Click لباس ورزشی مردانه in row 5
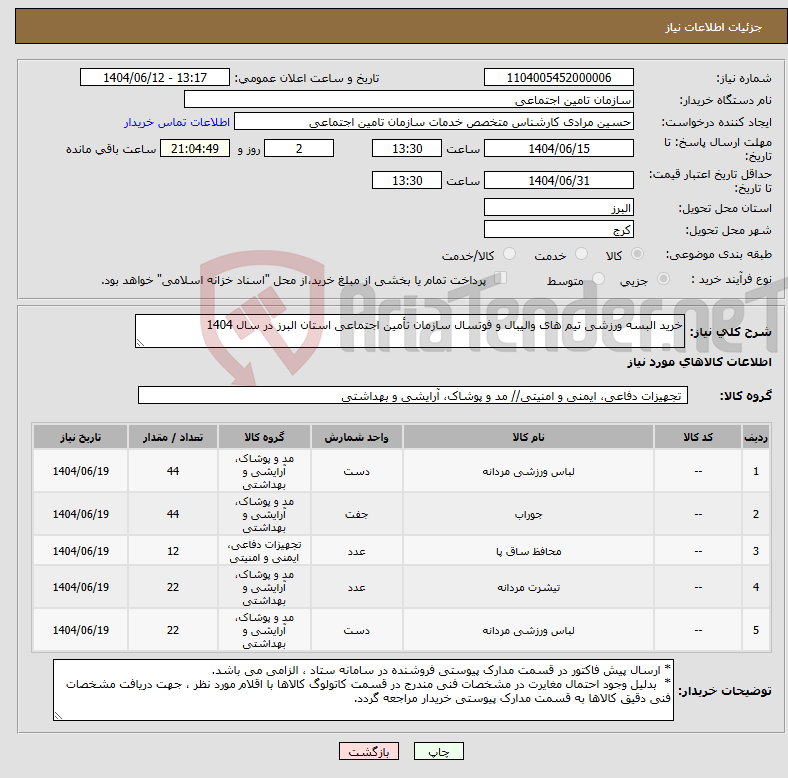This screenshot has width=788, height=778. coord(528,630)
